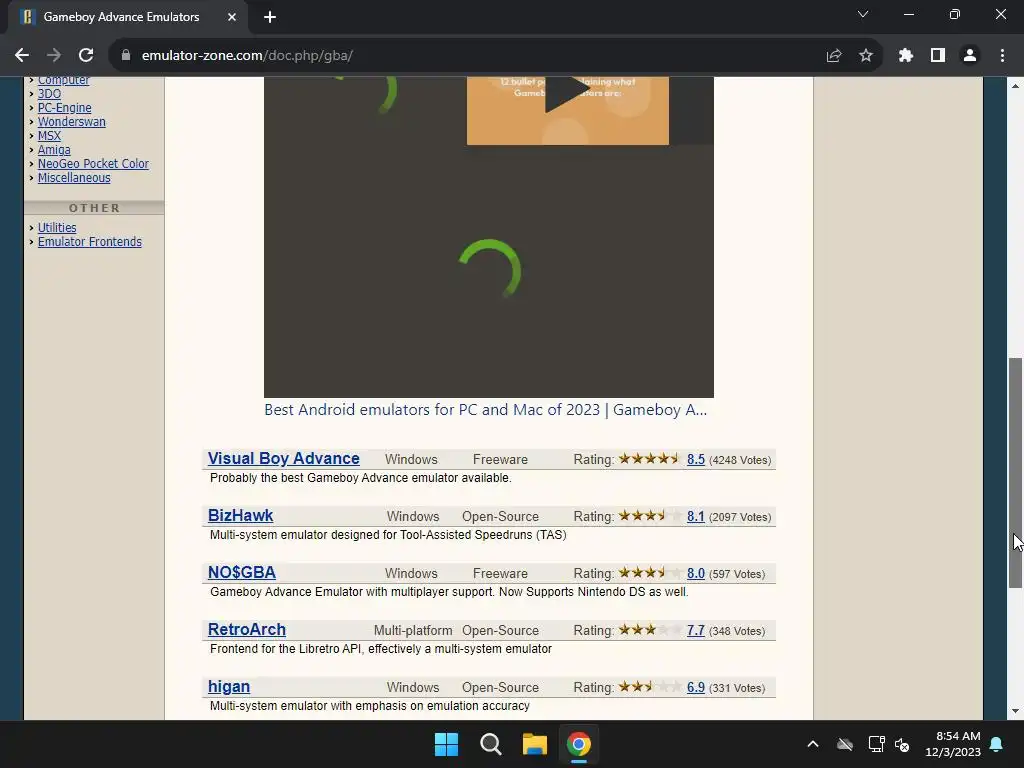Click the 7.7 rating of RetroArch

click(x=696, y=630)
